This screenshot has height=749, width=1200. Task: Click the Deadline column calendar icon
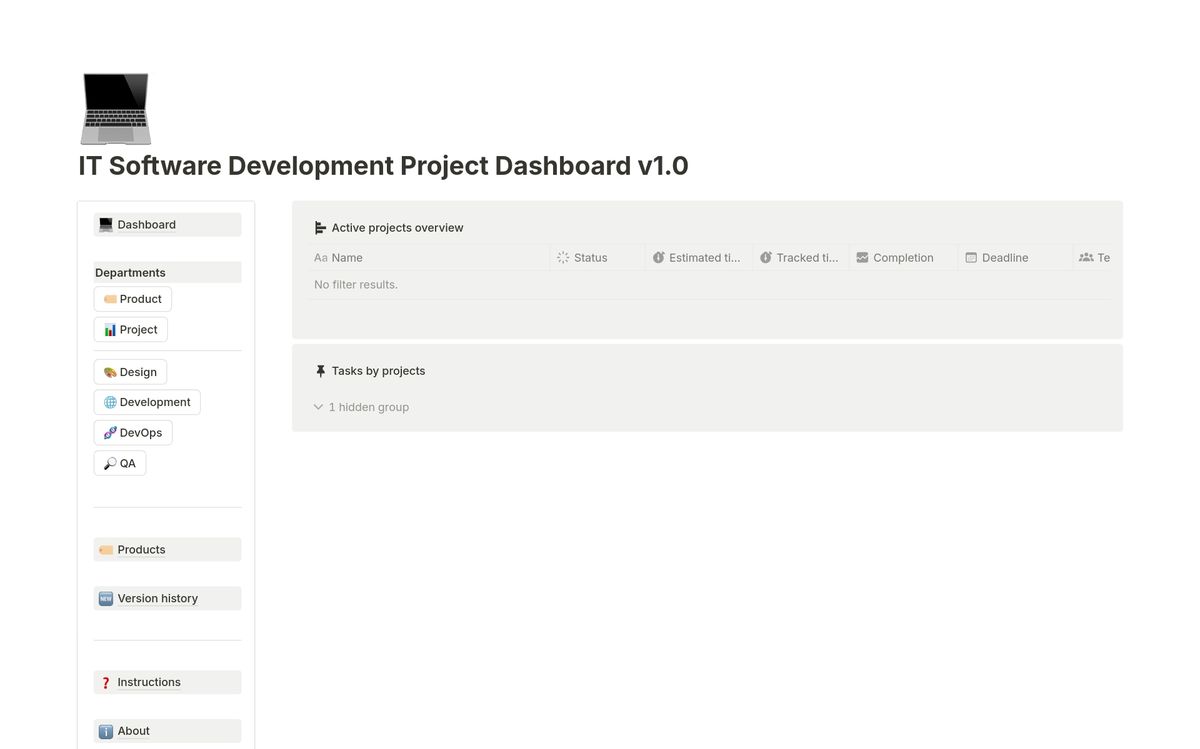coord(971,258)
